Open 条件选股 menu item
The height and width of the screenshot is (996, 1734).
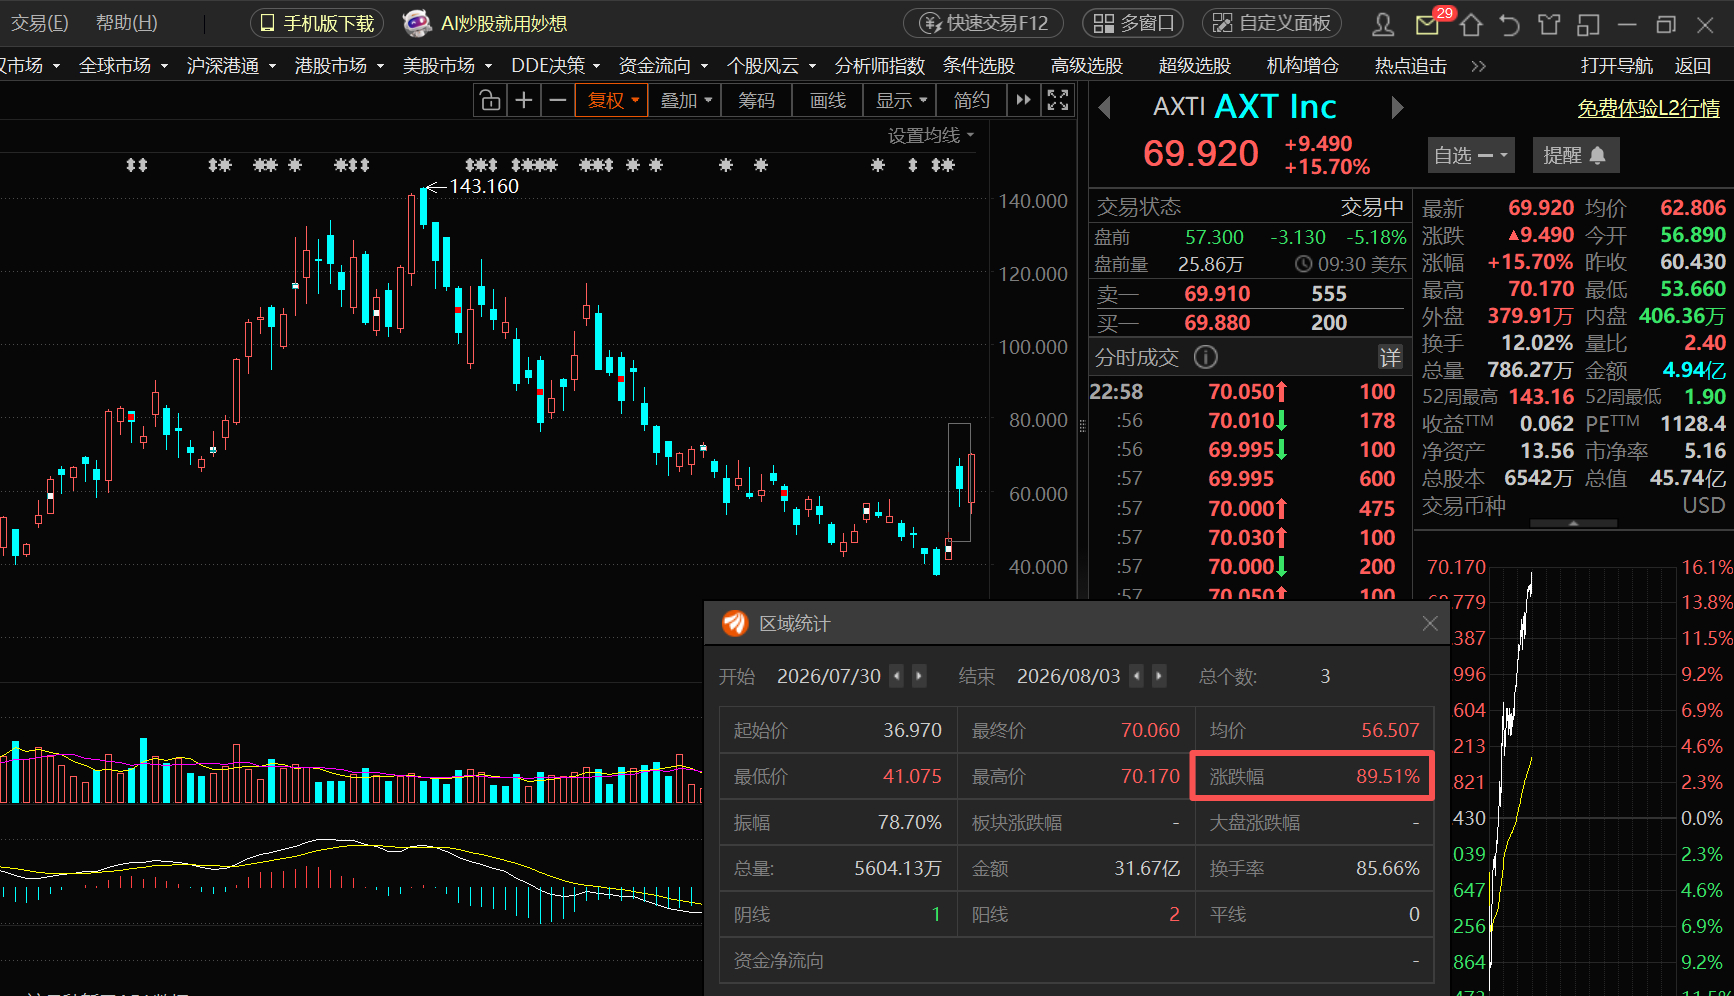[979, 66]
